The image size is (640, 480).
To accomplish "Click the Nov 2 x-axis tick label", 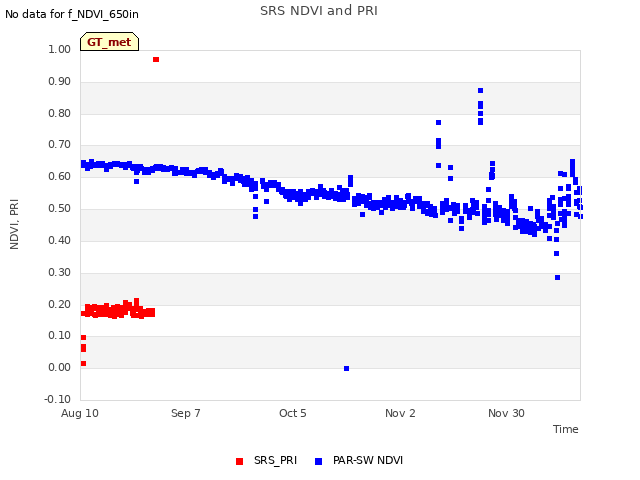I will coord(400,413).
